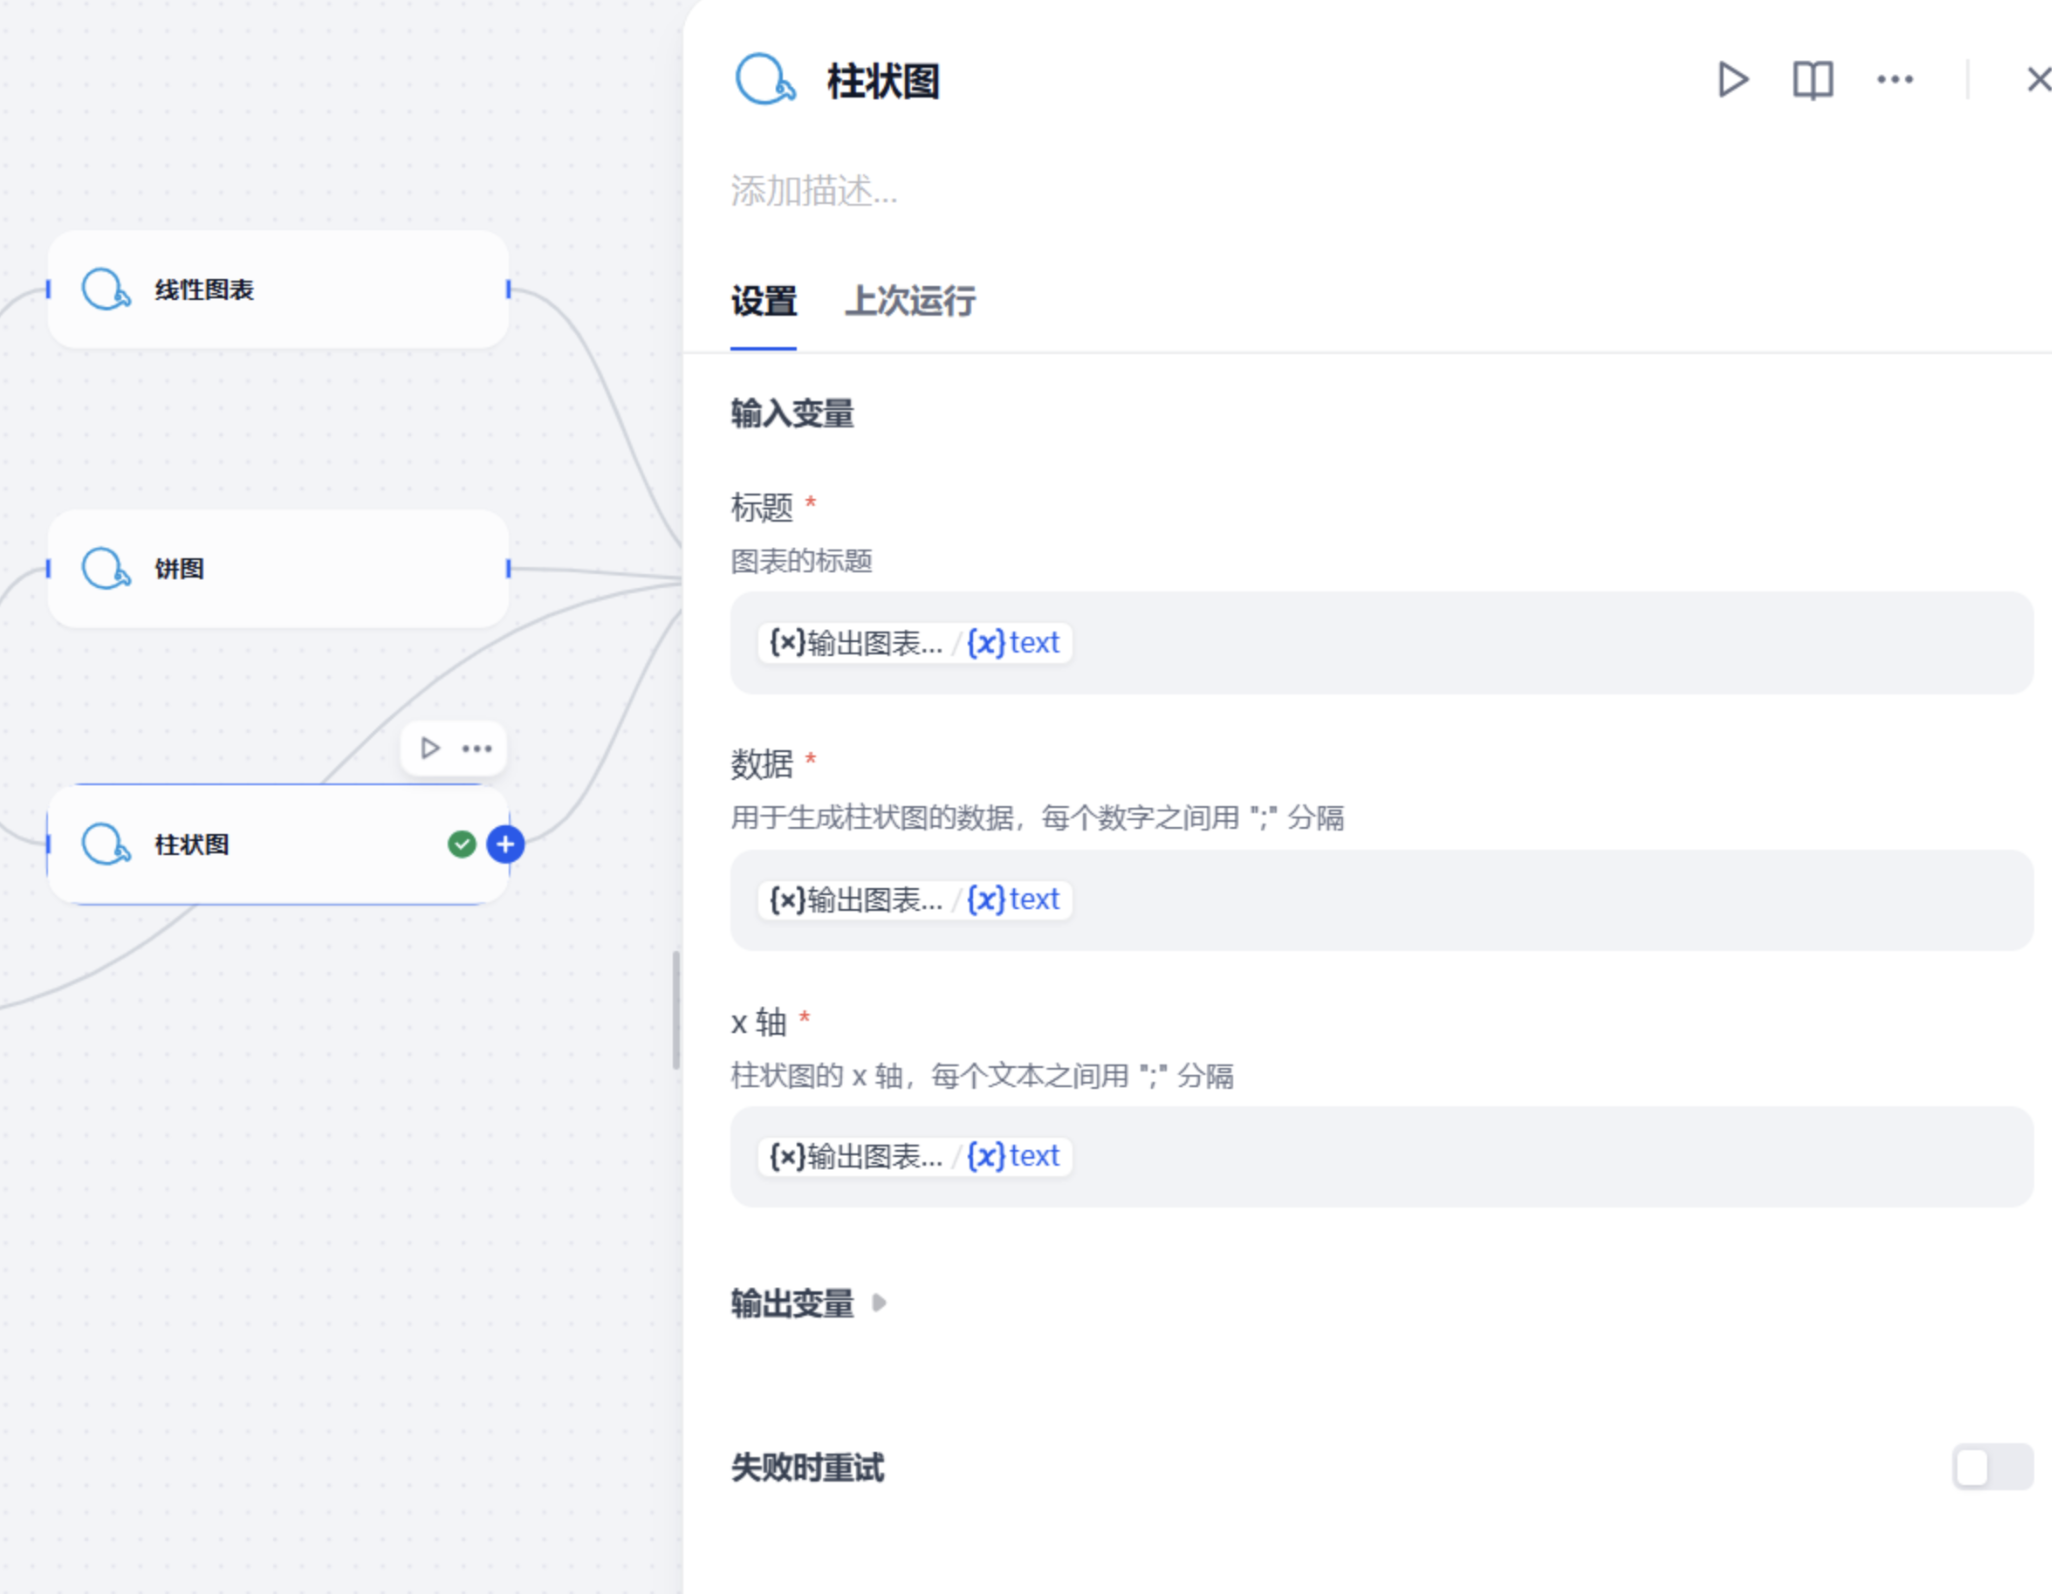
Task: Click the 标题 variable input field
Action: pyautogui.click(x=1381, y=643)
